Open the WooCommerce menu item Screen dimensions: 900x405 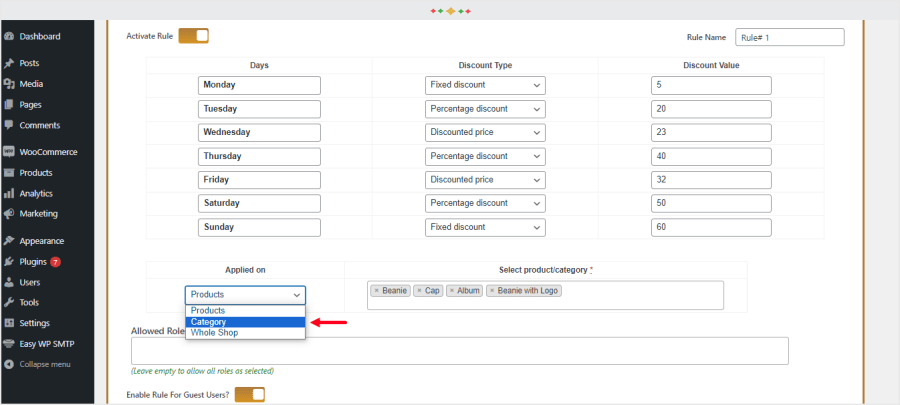point(48,152)
